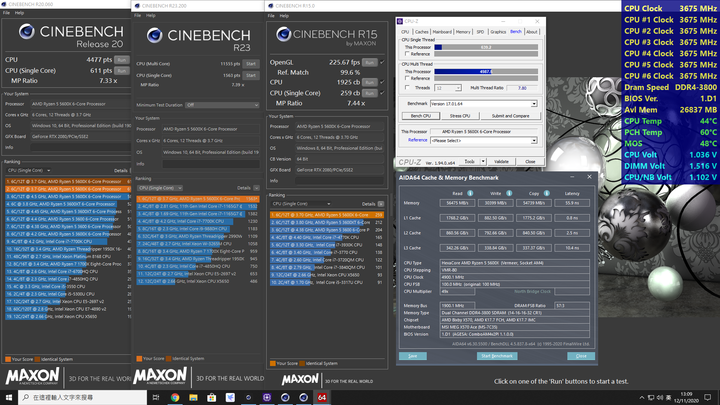Open Task View on the taskbar
Image resolution: width=720 pixels, height=405 pixels.
[x=156, y=397]
